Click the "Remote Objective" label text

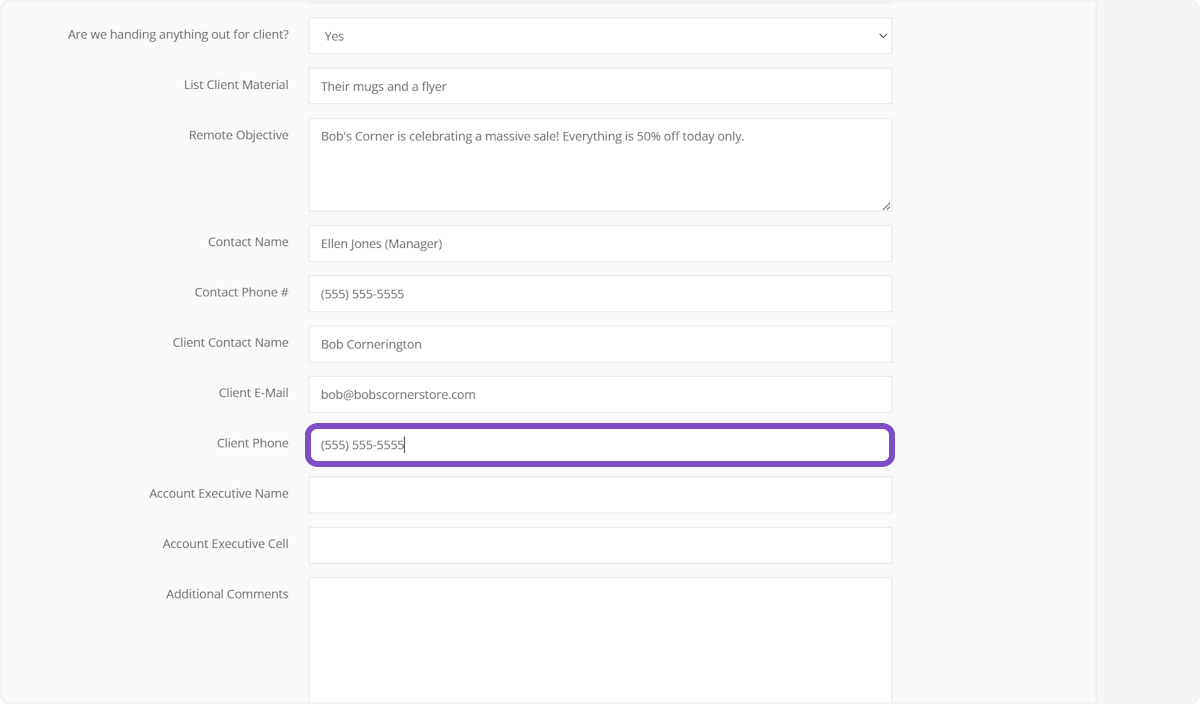tap(238, 135)
